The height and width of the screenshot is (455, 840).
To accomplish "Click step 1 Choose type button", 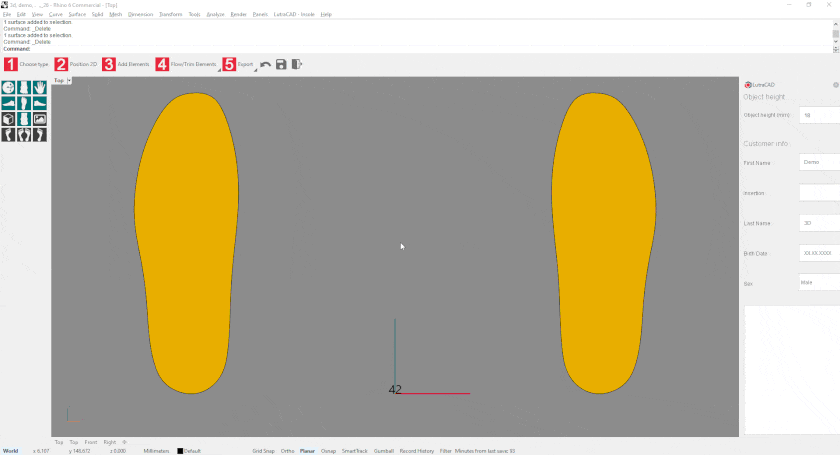I will point(26,64).
